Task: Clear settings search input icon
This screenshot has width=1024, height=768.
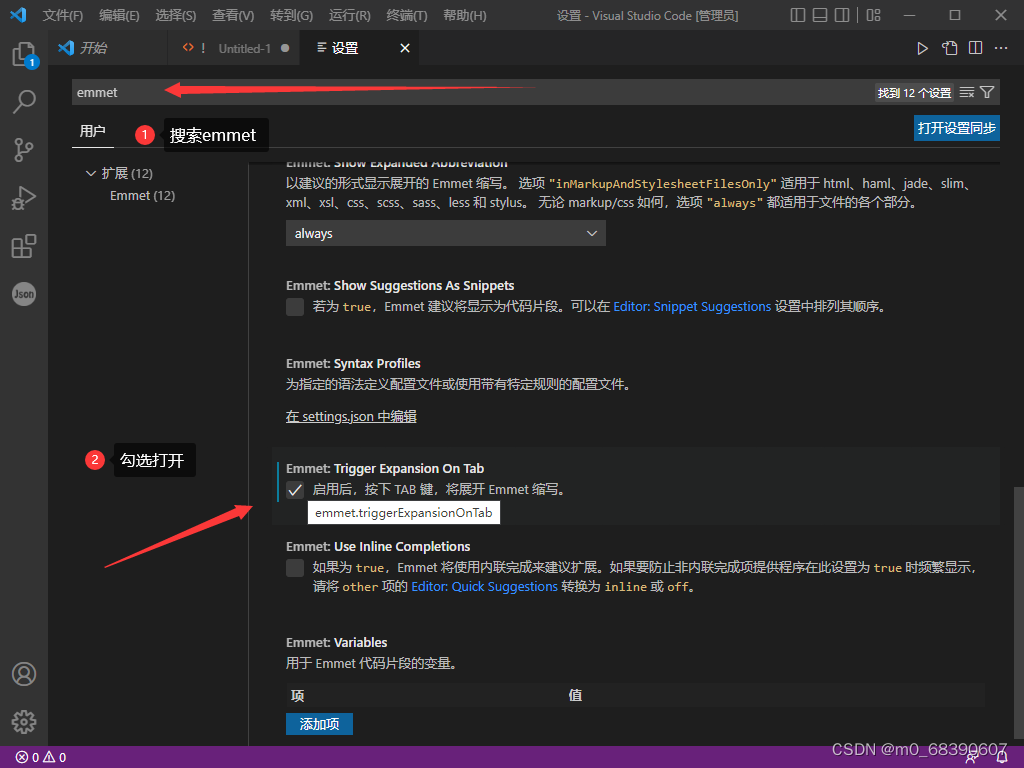Action: 967,93
